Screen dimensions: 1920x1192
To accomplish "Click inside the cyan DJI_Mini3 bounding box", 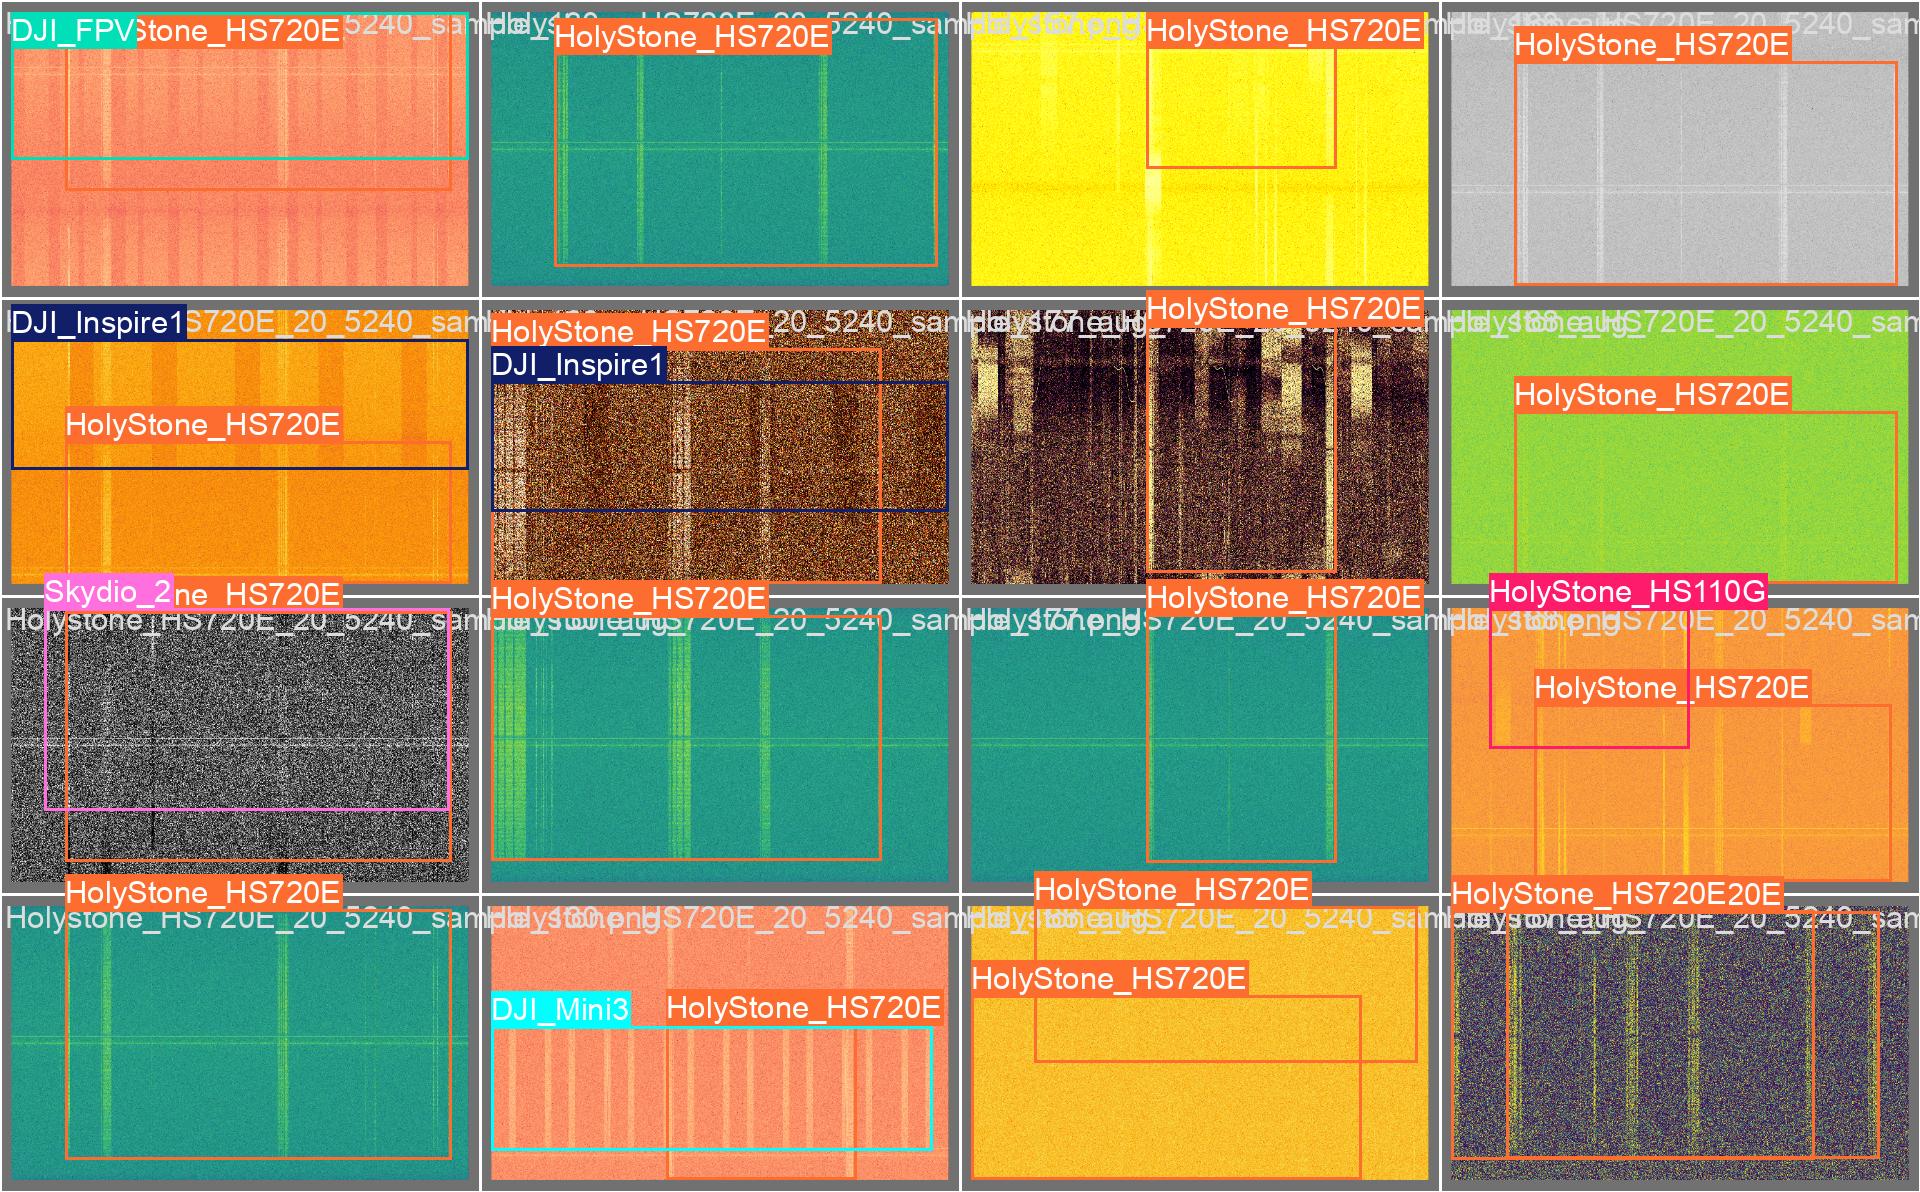I will click(580, 1090).
